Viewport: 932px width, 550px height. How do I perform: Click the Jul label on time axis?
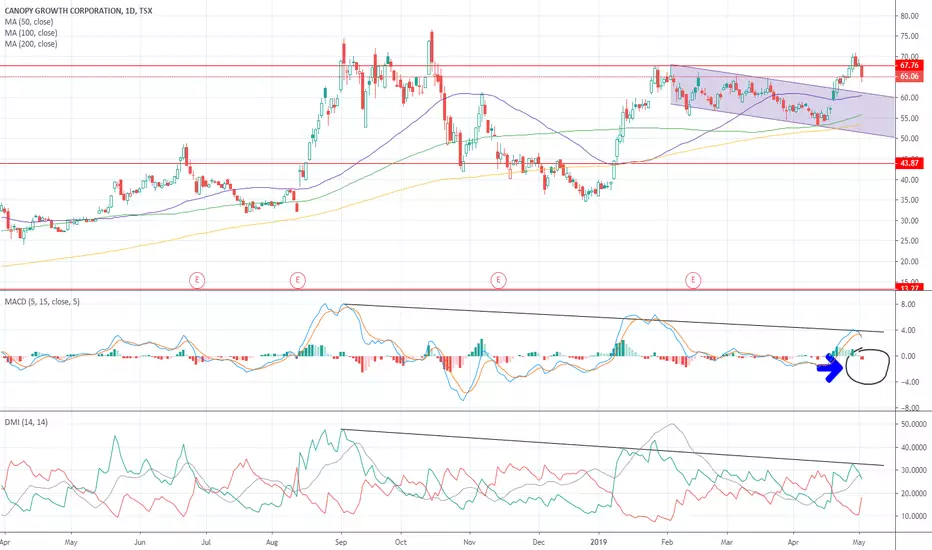point(206,542)
